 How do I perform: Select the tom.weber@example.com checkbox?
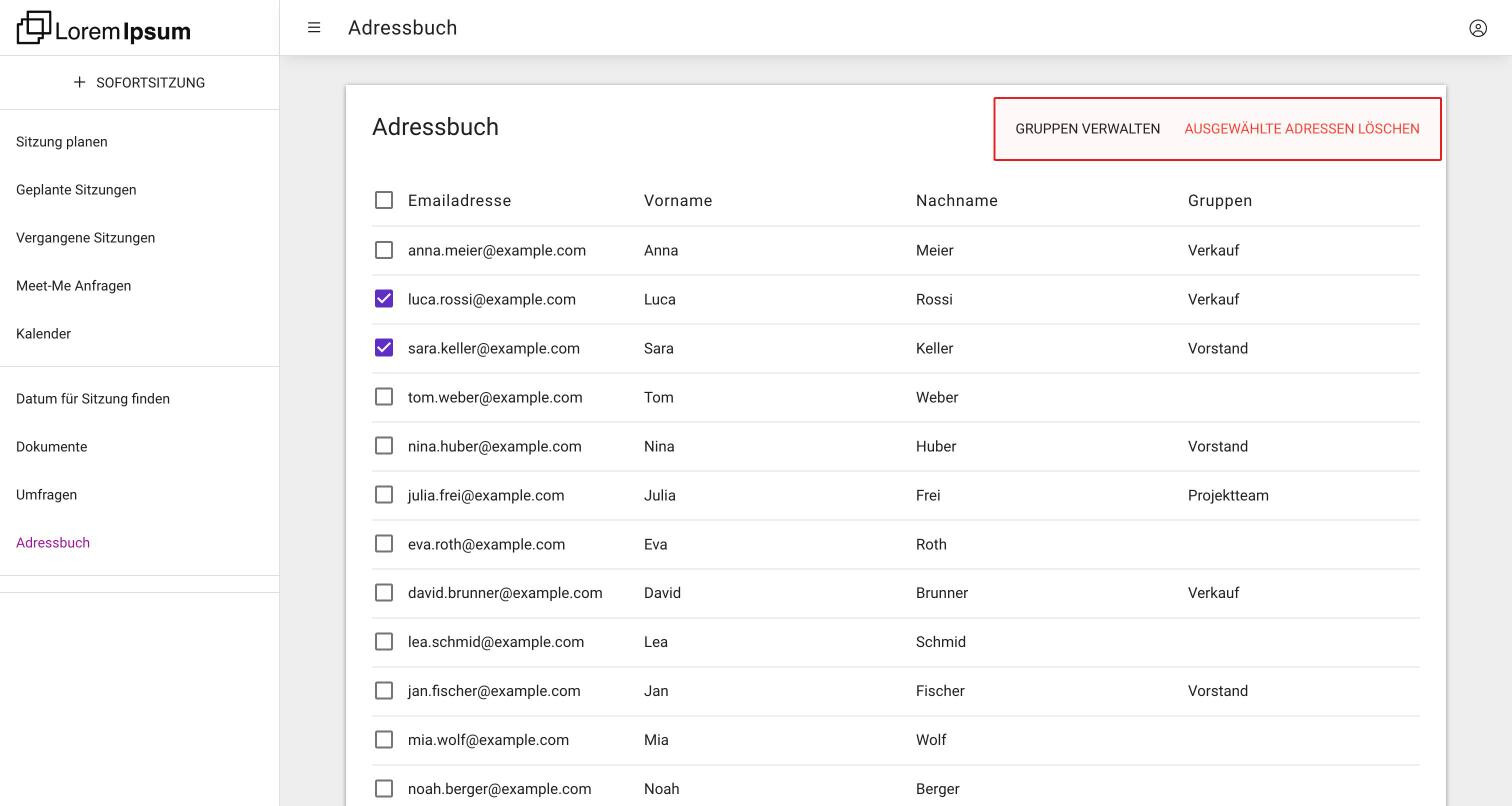point(384,397)
